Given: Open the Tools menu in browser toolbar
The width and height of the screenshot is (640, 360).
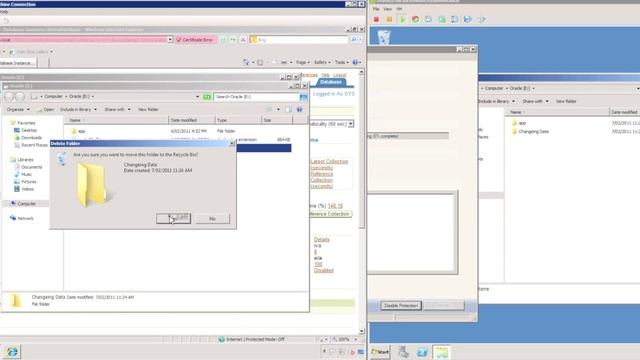Looking at the screenshot, I should pyautogui.click(x=341, y=62).
